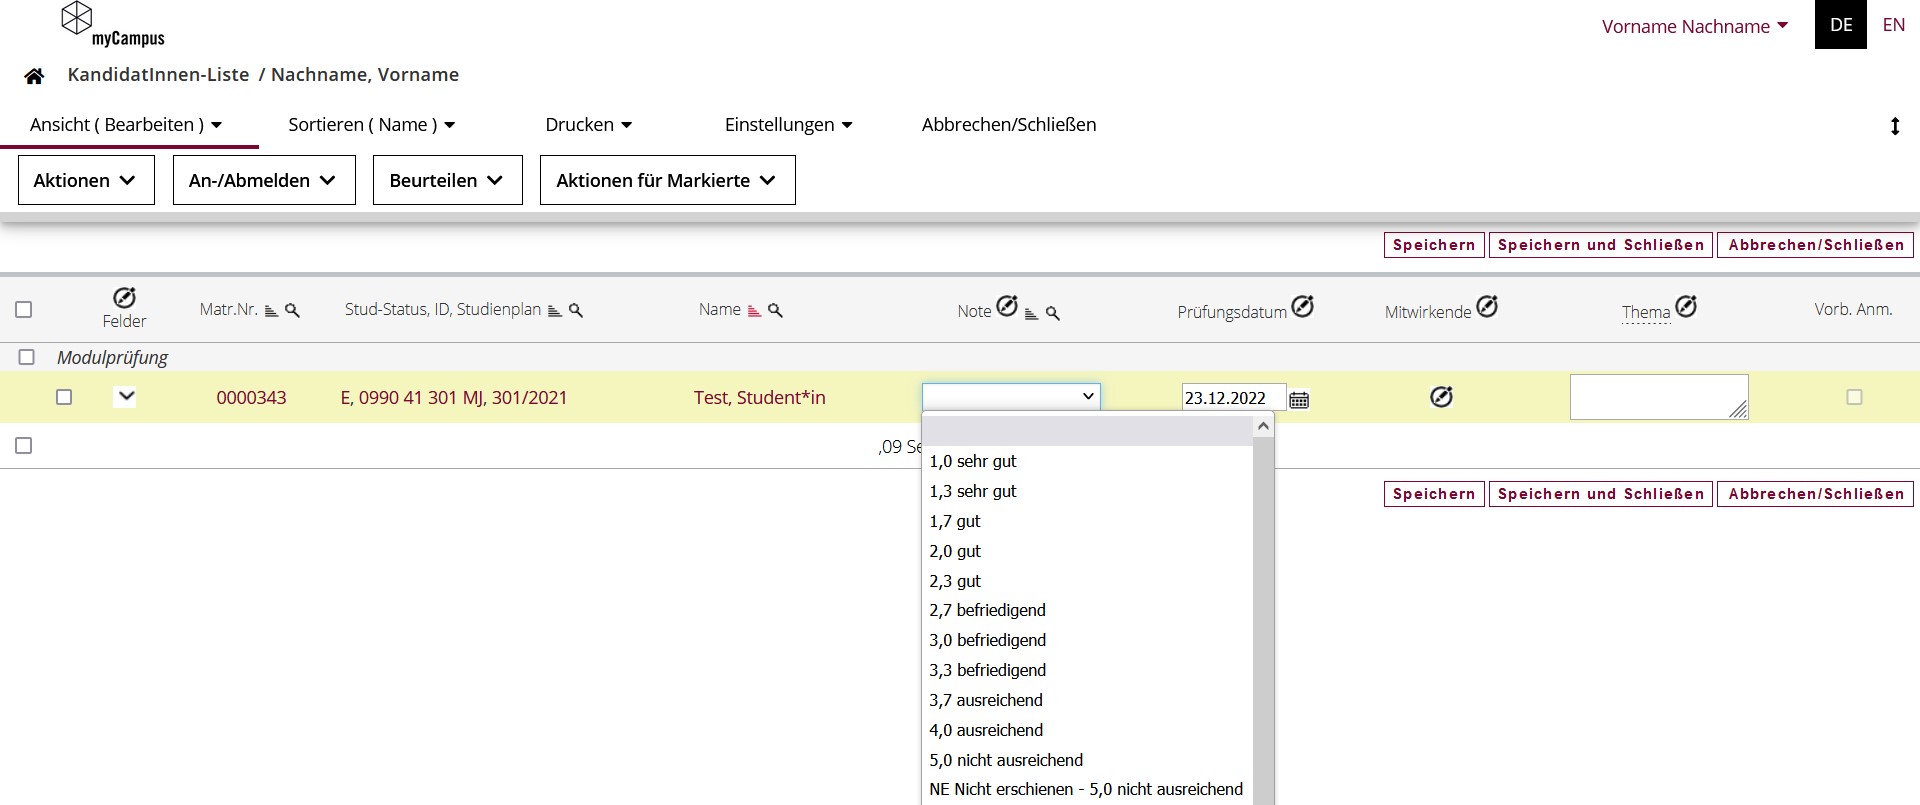Switch language to EN
The width and height of the screenshot is (1920, 805).
click(1893, 25)
